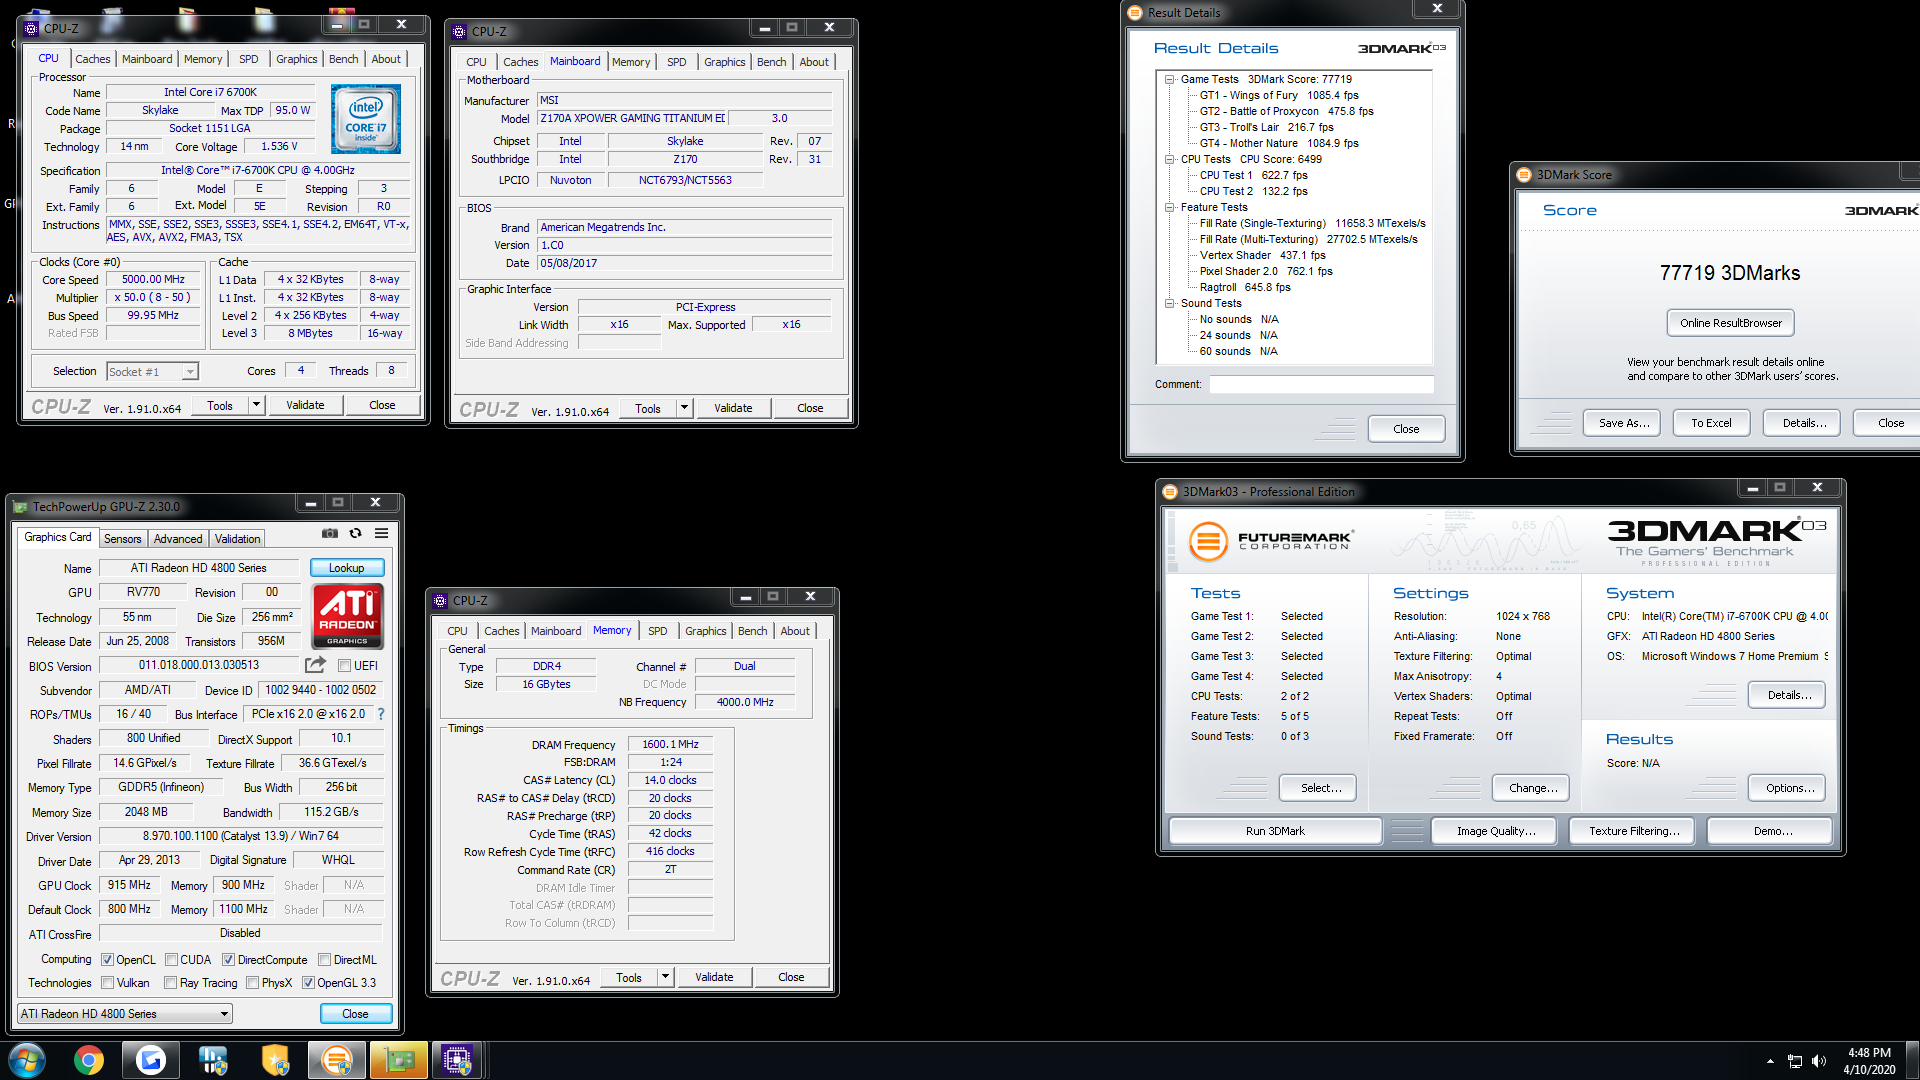Screen dimensions: 1920x1080
Task: Click the Online ResultBrowser button
Action: click(x=1731, y=323)
